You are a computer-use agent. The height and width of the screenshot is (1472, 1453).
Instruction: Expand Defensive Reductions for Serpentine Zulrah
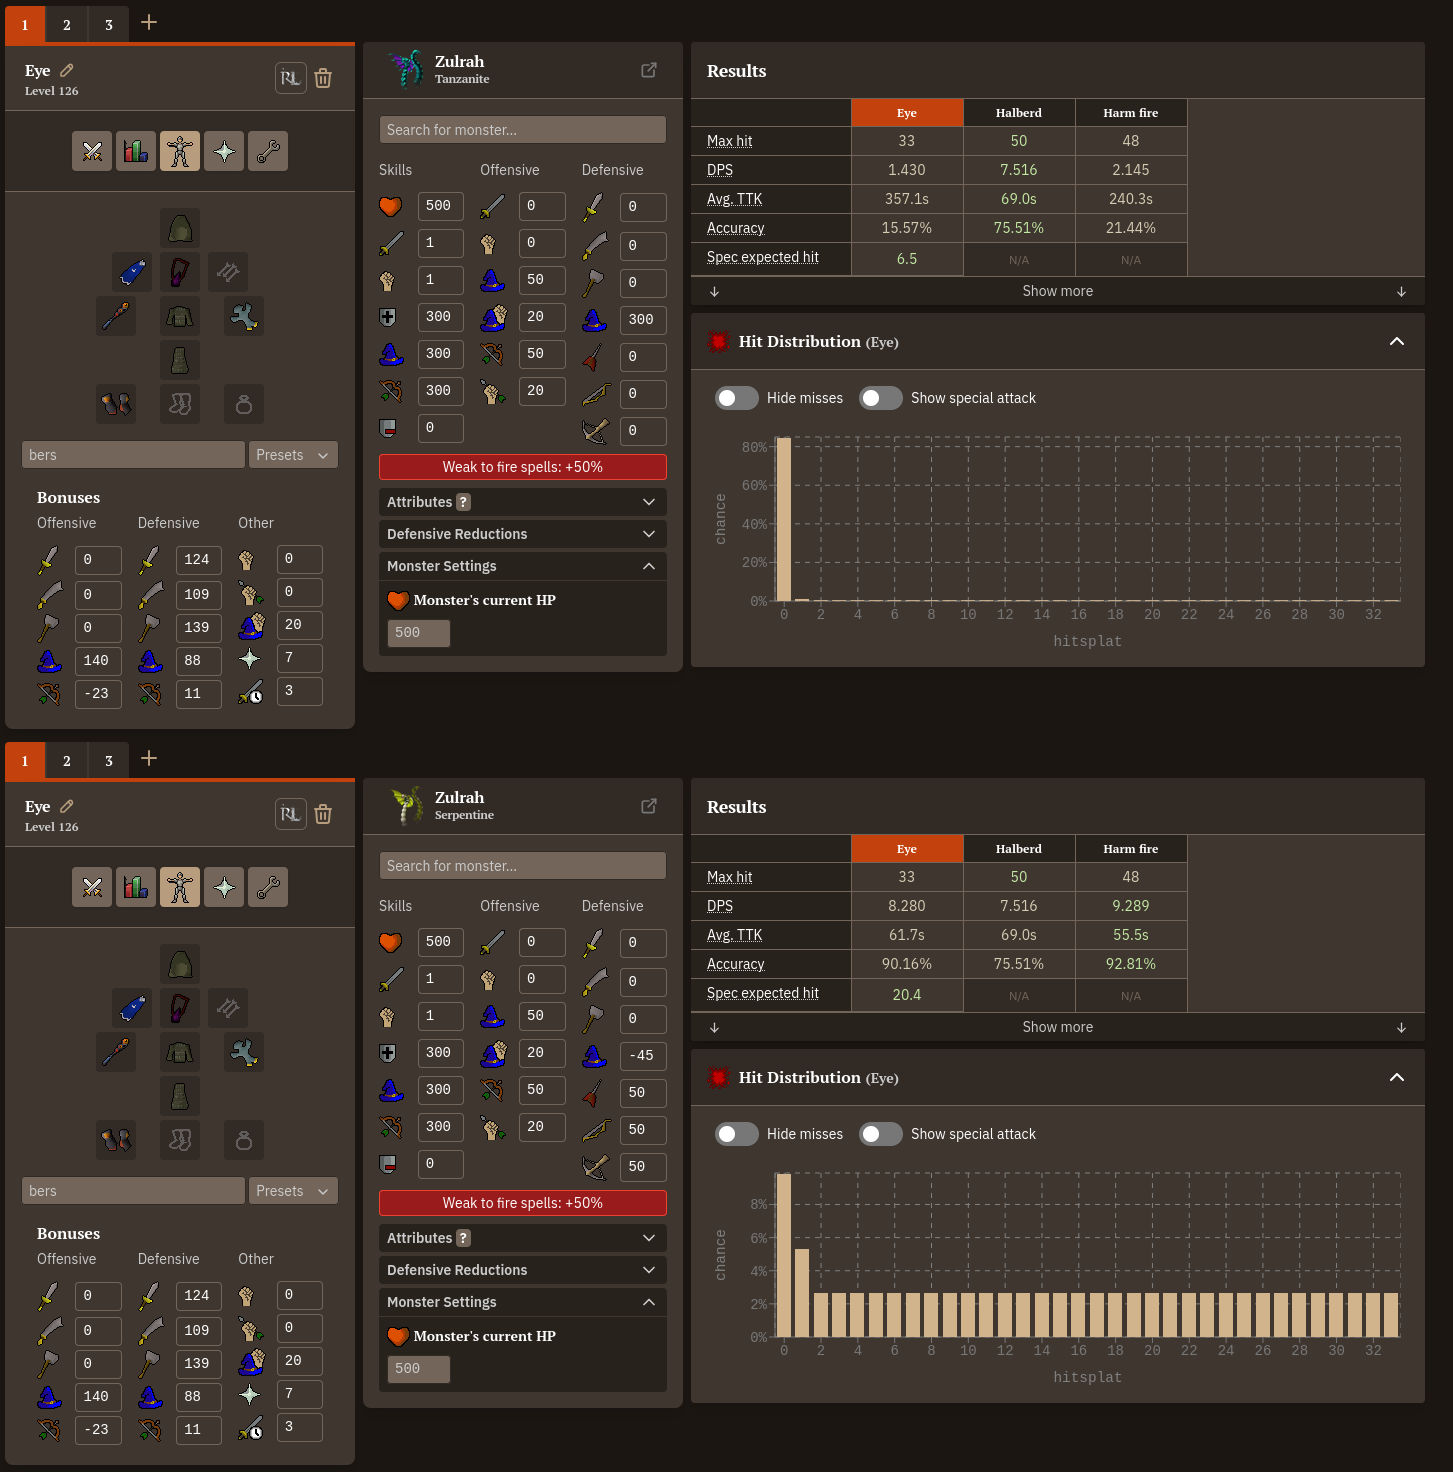[x=523, y=1270]
